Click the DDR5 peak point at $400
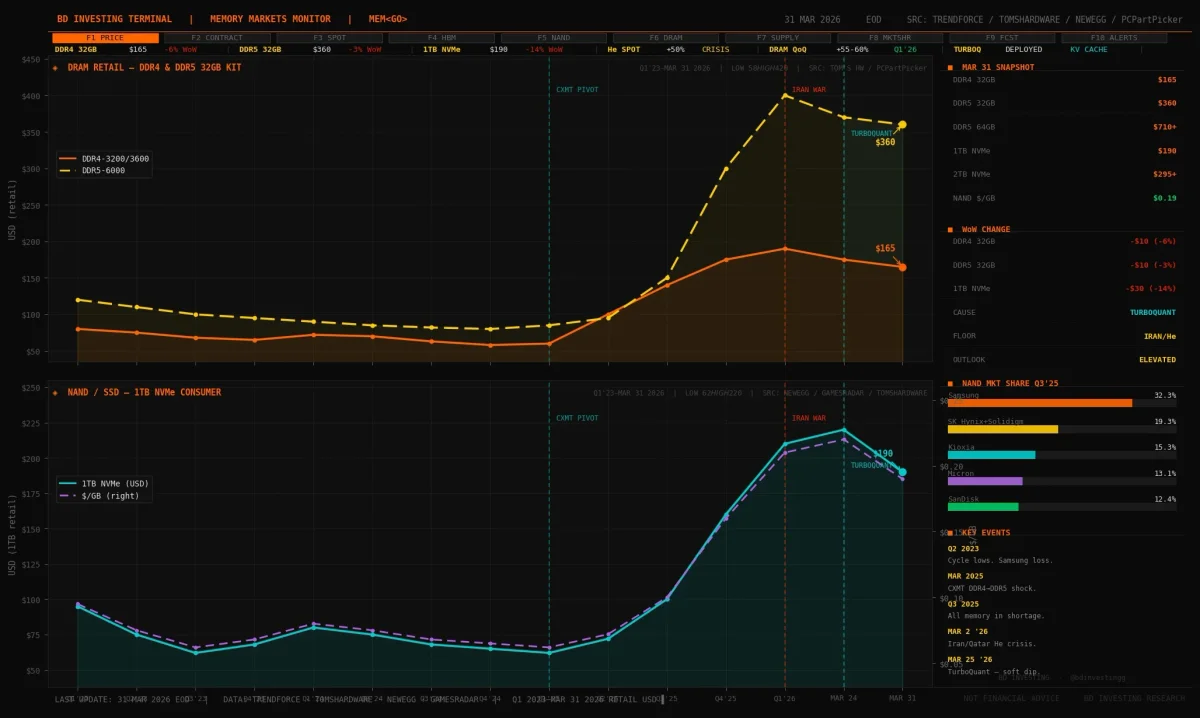This screenshot has height=718, width=1200. 785,96
